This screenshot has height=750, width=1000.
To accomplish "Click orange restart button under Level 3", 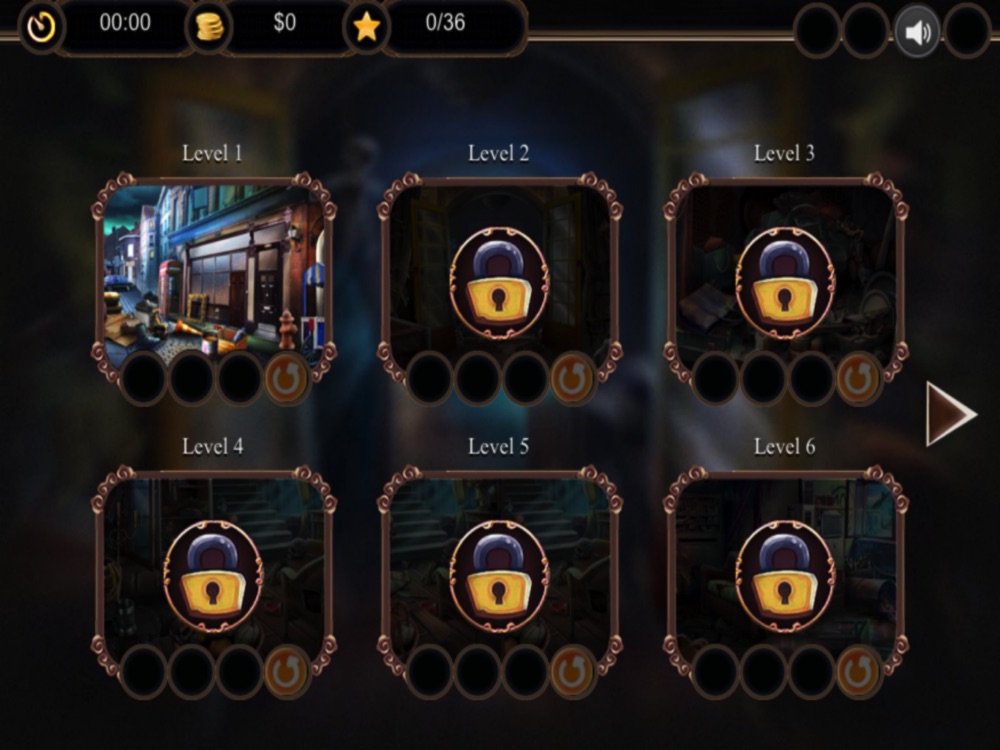I will pos(858,378).
